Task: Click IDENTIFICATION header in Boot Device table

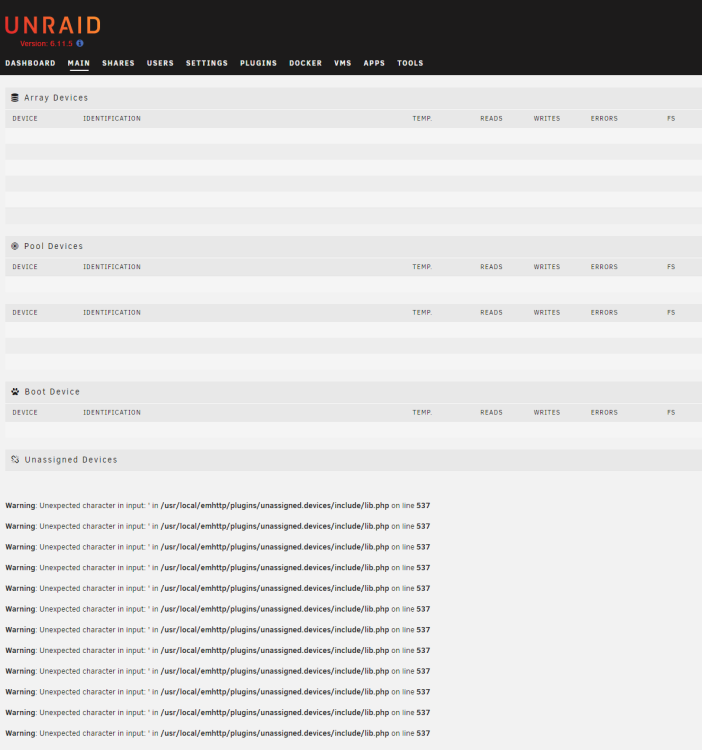Action: [x=112, y=412]
